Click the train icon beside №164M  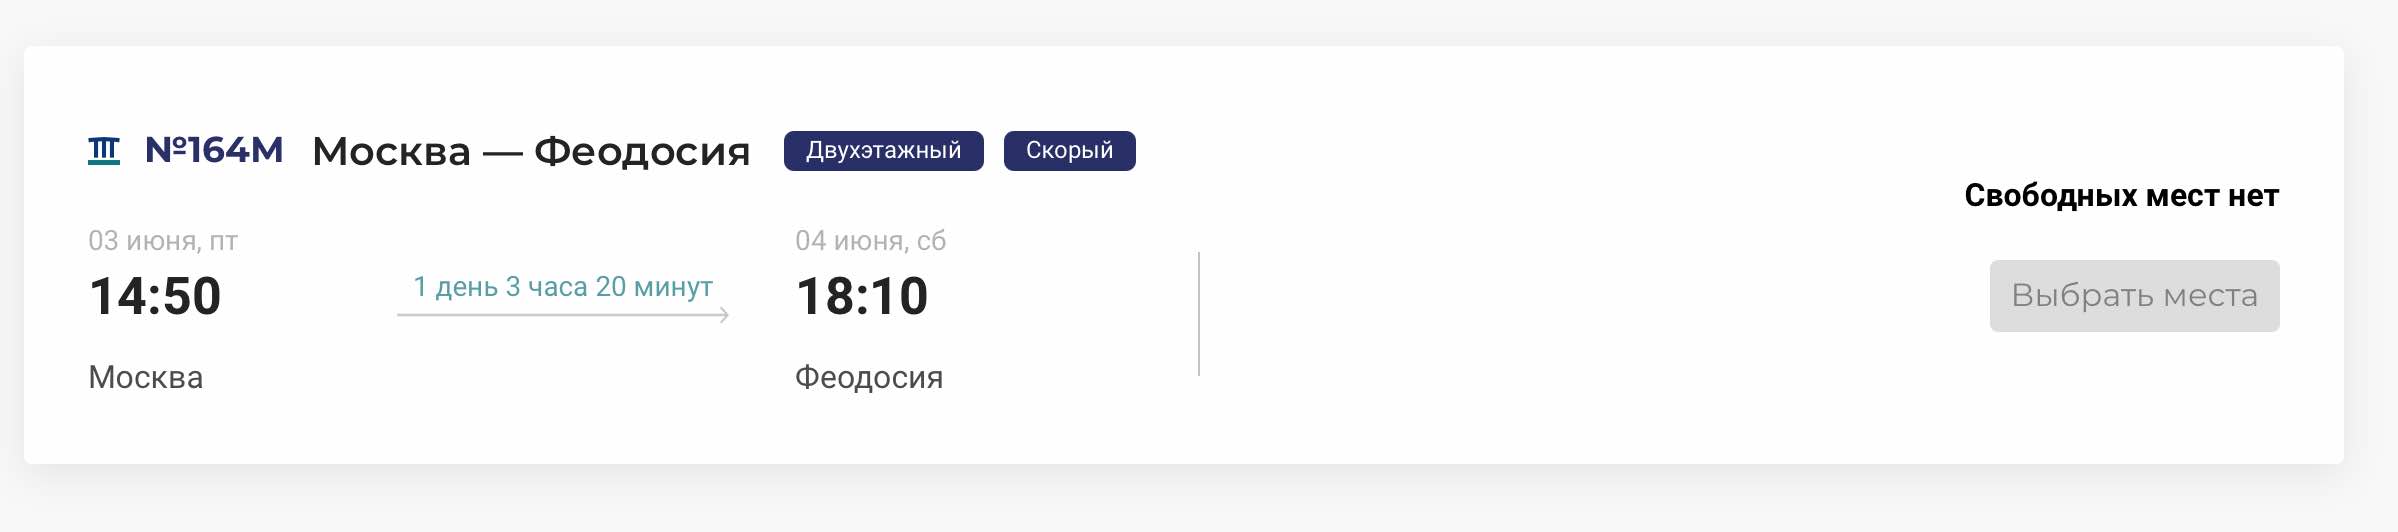pyautogui.click(x=104, y=151)
